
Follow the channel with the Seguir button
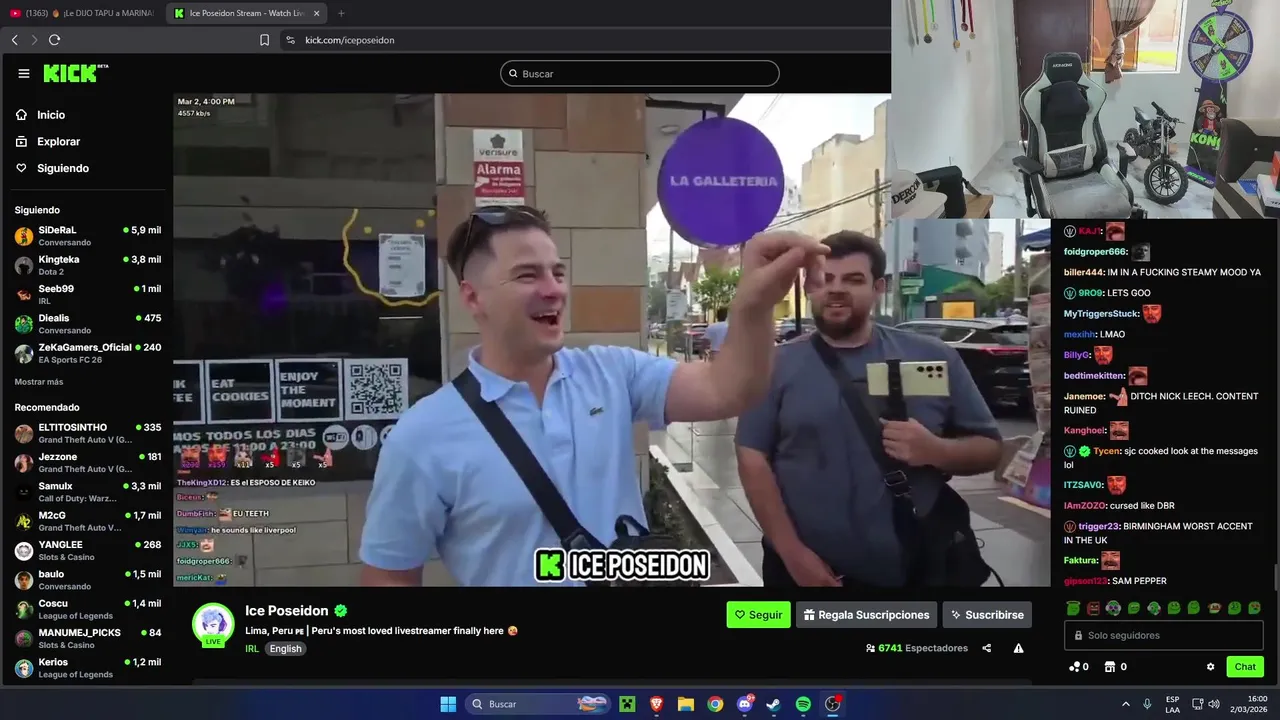(758, 615)
